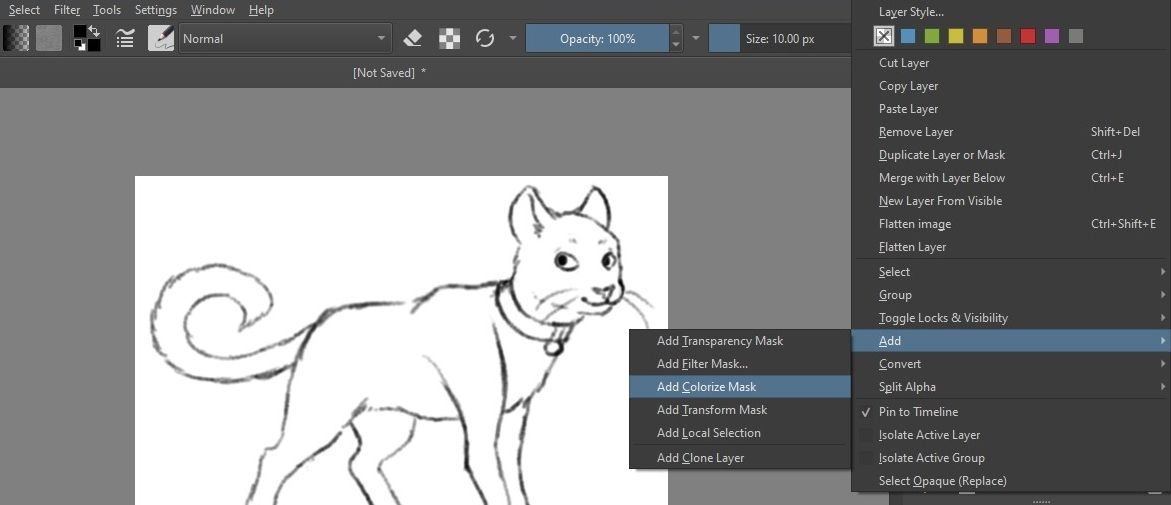Choose Add Local Selection

click(740, 433)
